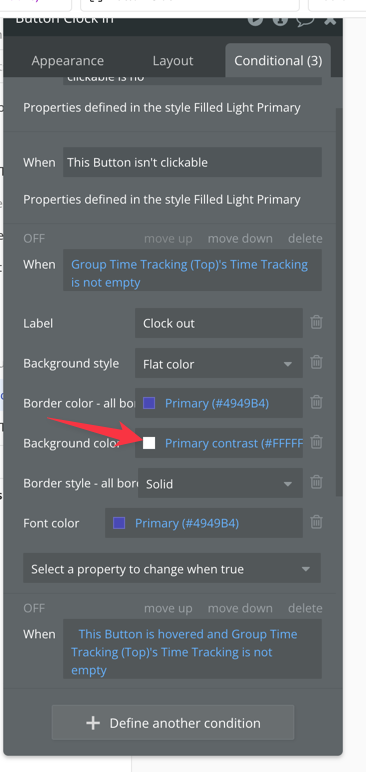
Task: Delete the Label property via trash icon
Action: (x=316, y=322)
